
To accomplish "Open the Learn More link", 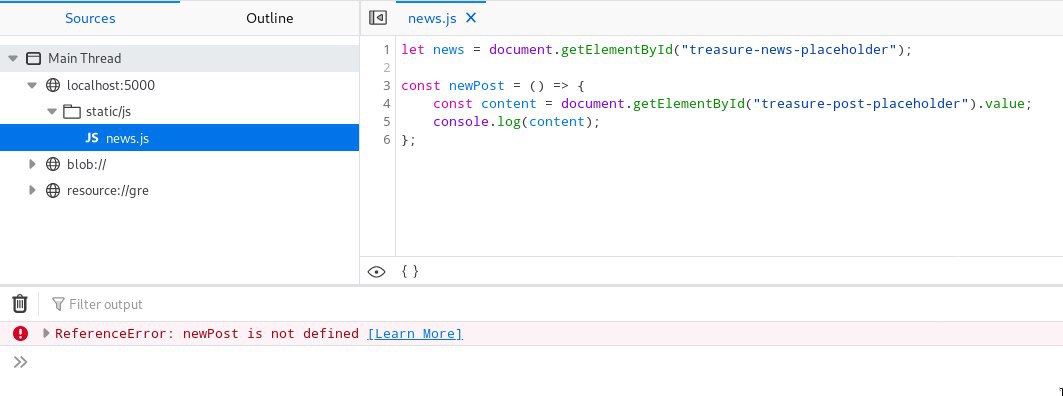I will [x=415, y=334].
